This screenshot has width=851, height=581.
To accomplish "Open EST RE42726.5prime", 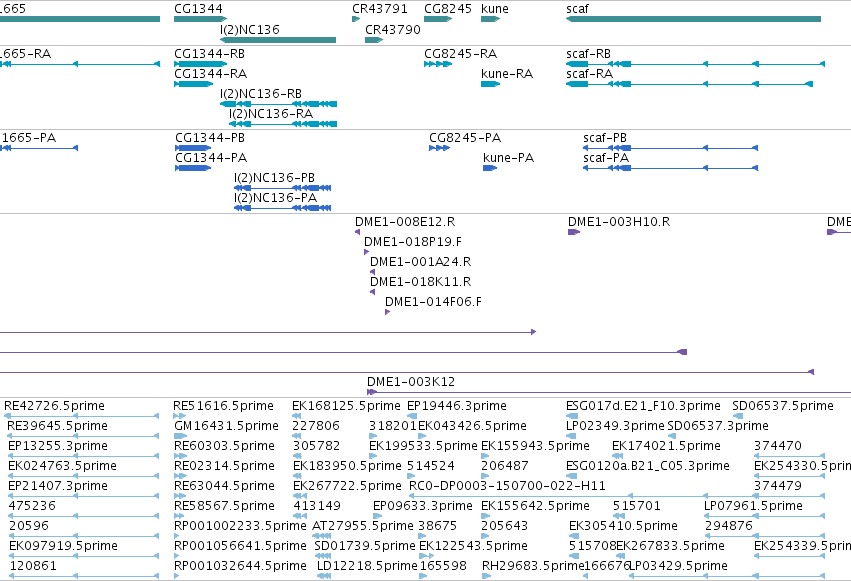I will 81,416.
